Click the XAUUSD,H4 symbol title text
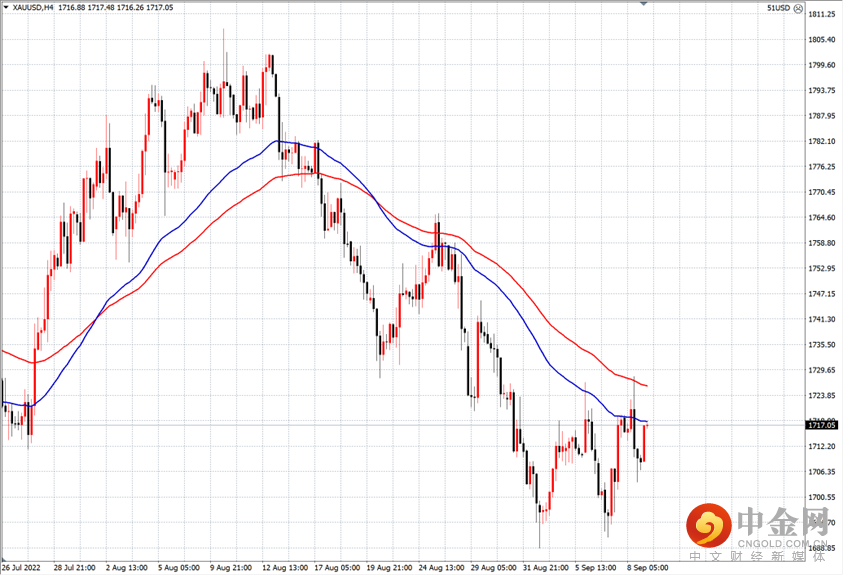The width and height of the screenshot is (843, 575). coord(33,8)
